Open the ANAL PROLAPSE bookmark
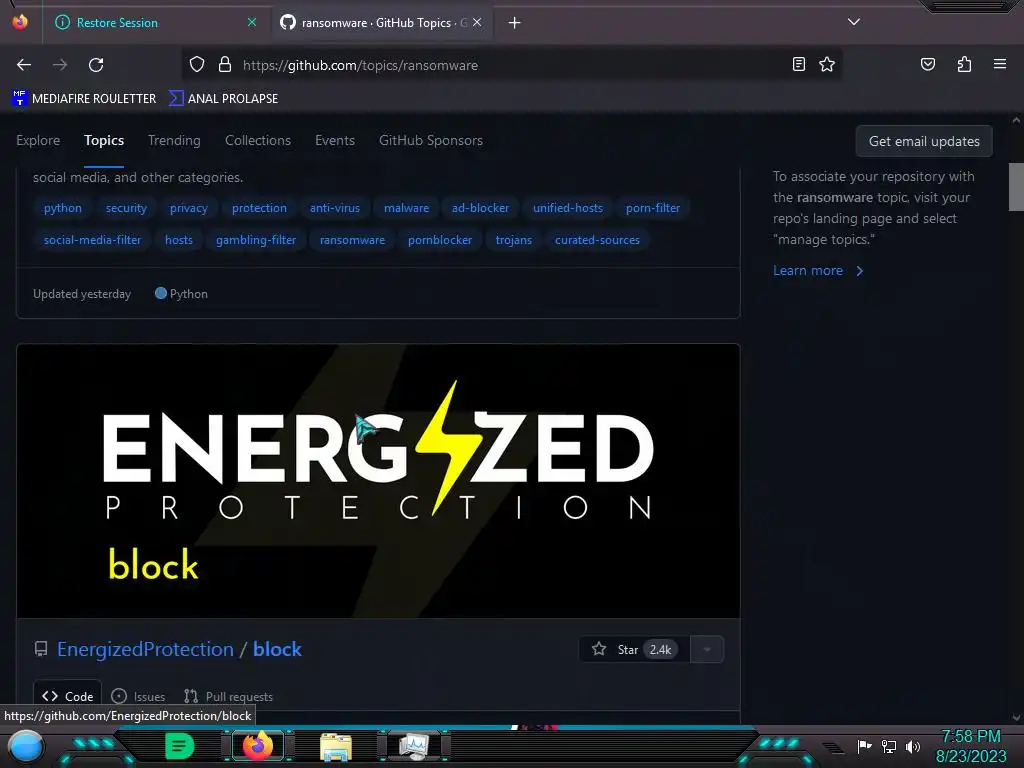This screenshot has height=768, width=1024. tap(223, 99)
